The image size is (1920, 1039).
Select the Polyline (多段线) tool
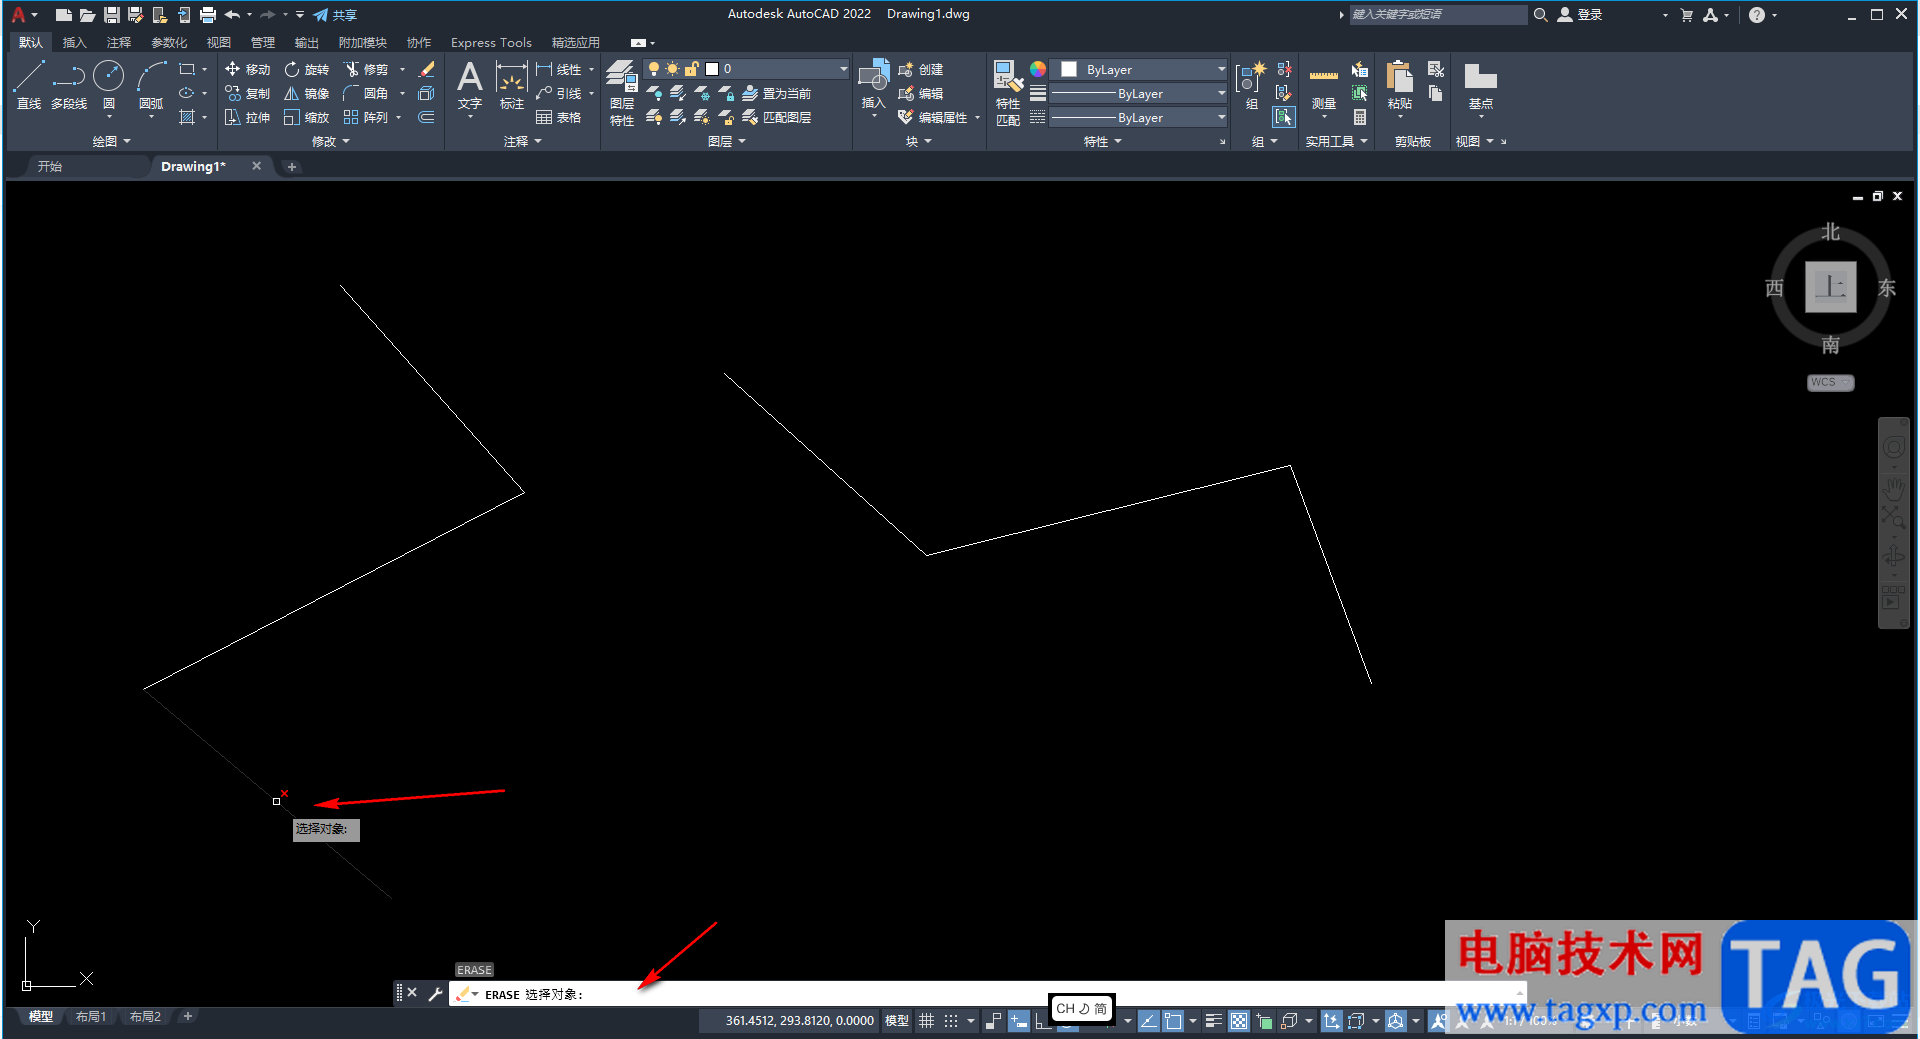(x=69, y=85)
